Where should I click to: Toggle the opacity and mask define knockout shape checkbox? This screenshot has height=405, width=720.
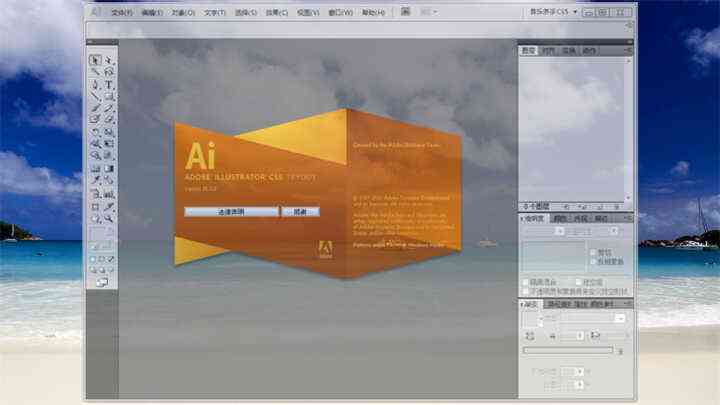(526, 291)
